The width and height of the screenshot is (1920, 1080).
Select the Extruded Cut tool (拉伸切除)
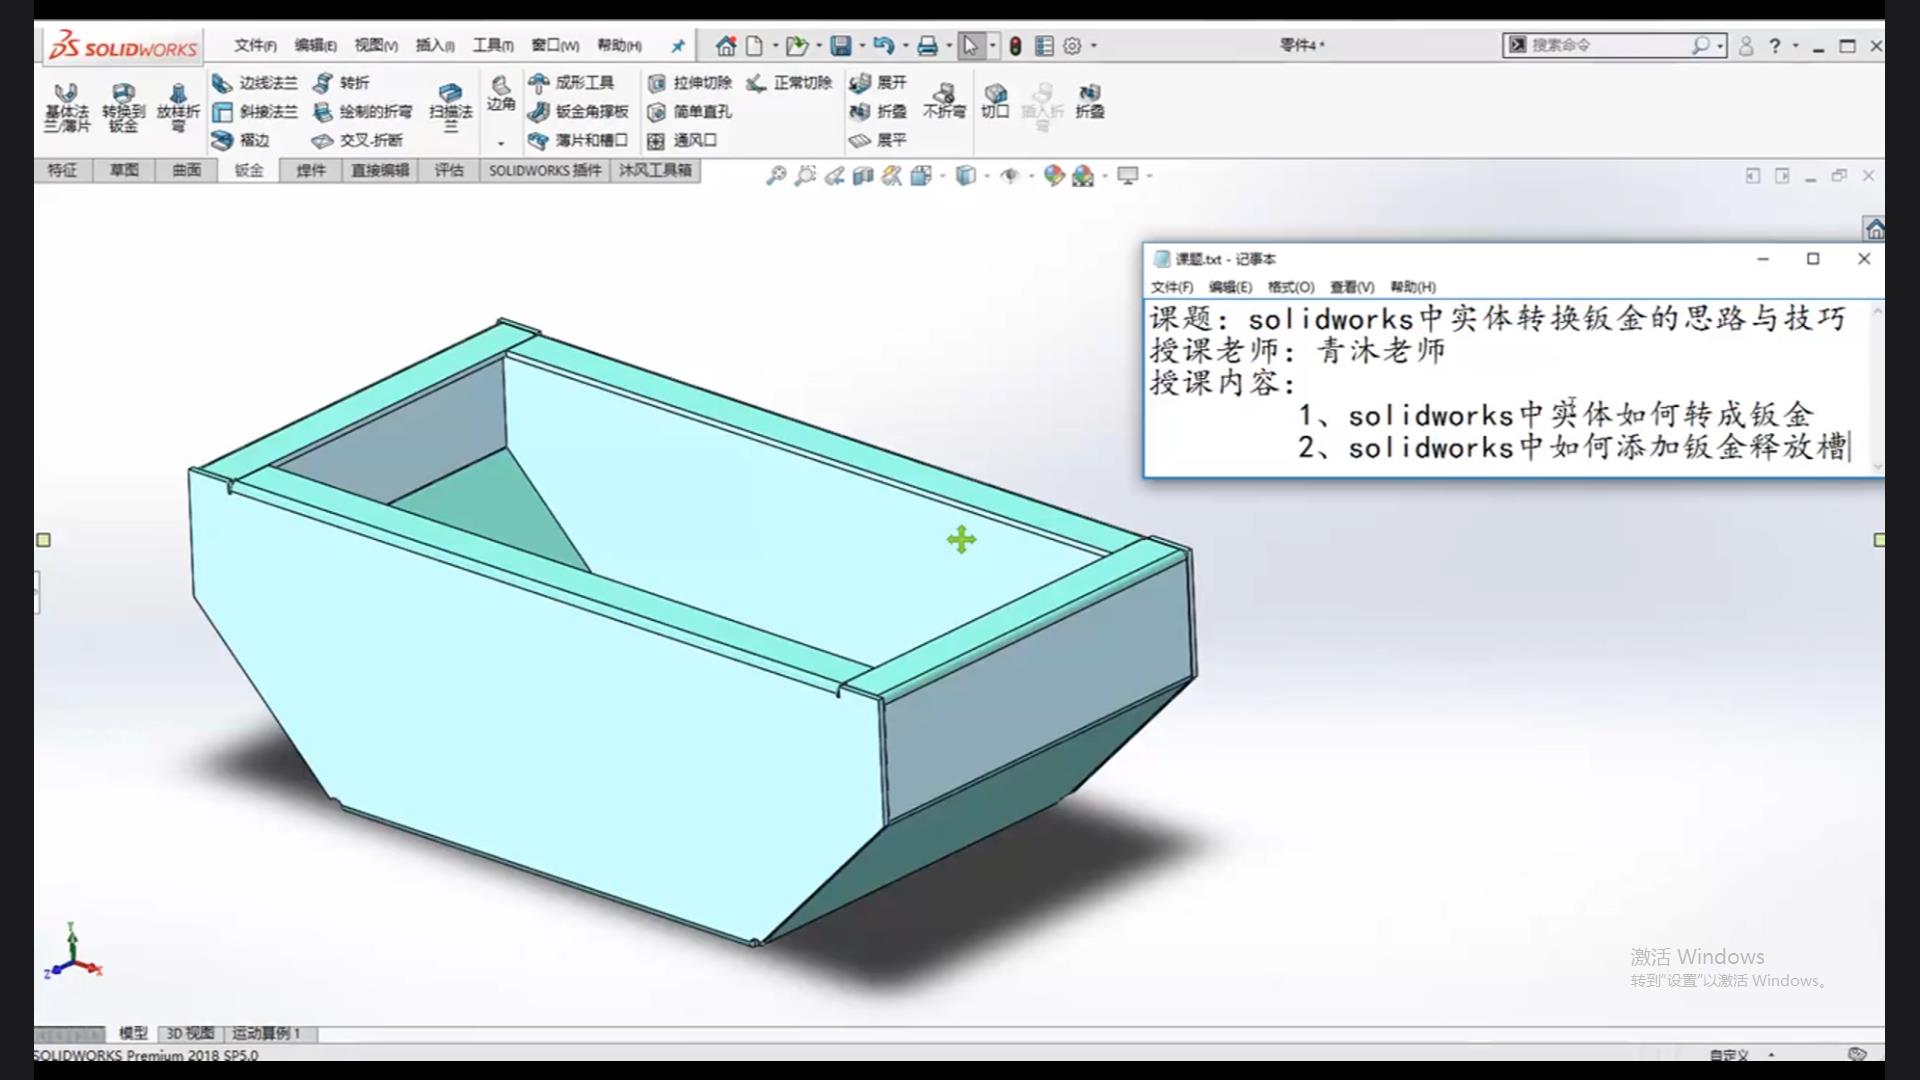689,83
